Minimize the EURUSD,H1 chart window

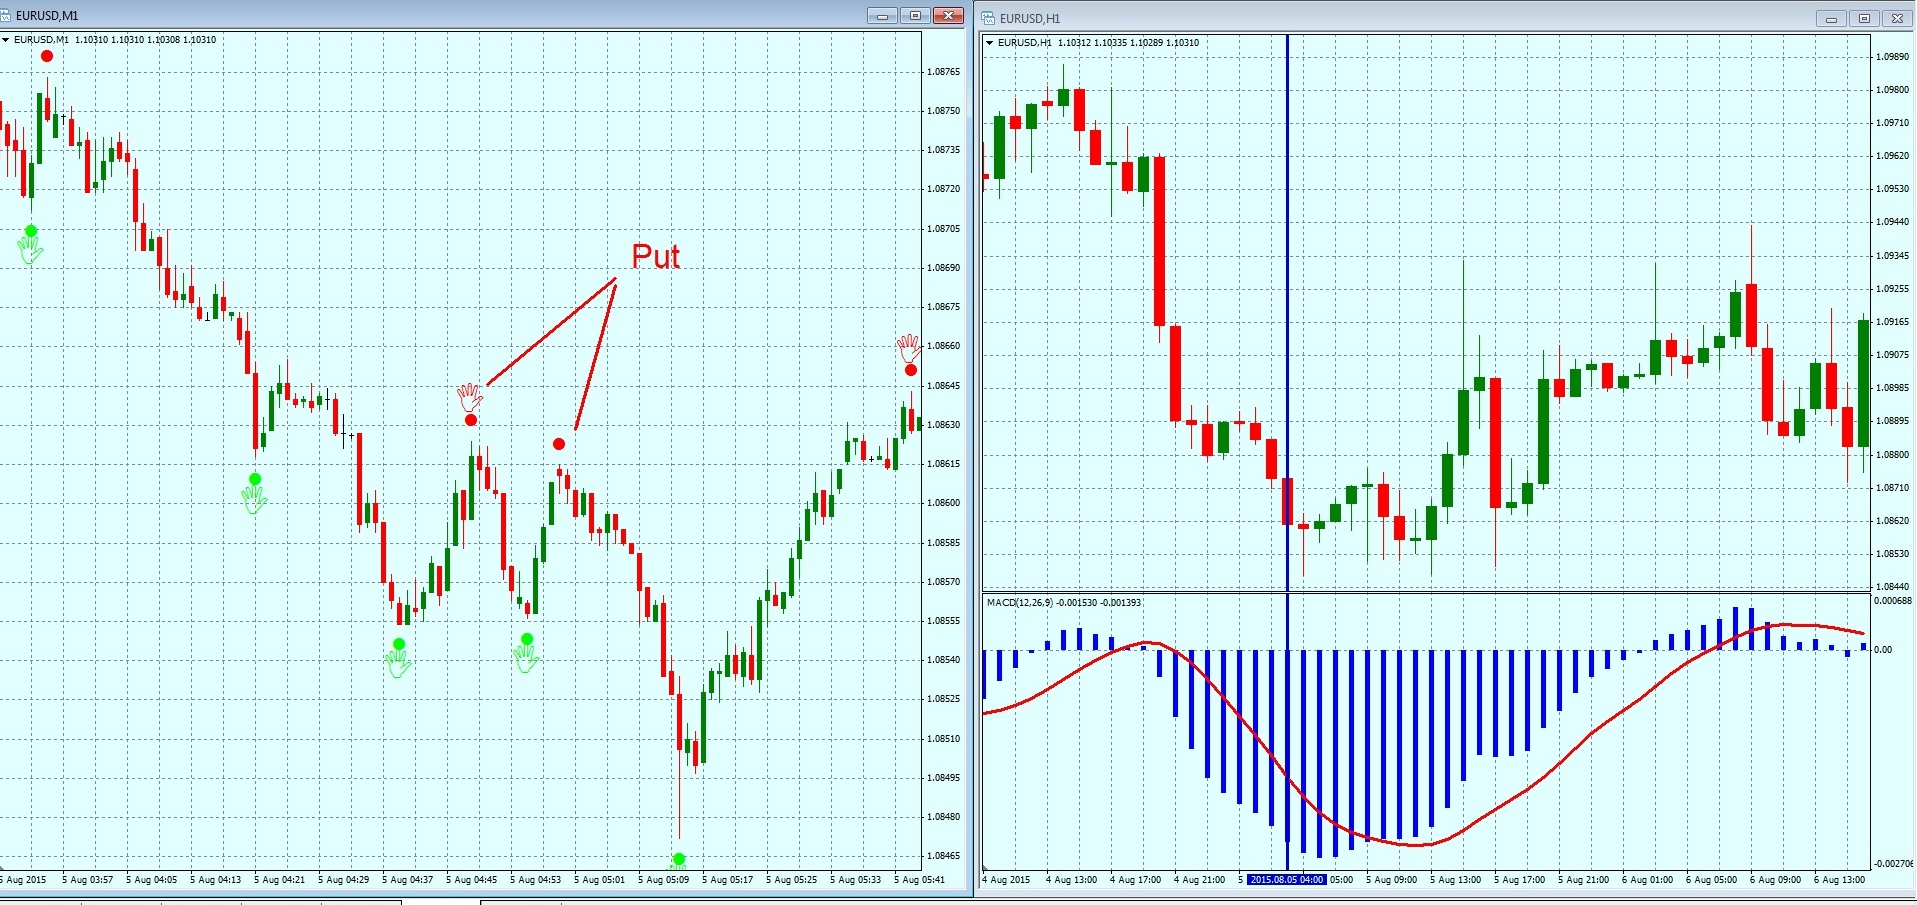[x=1831, y=18]
